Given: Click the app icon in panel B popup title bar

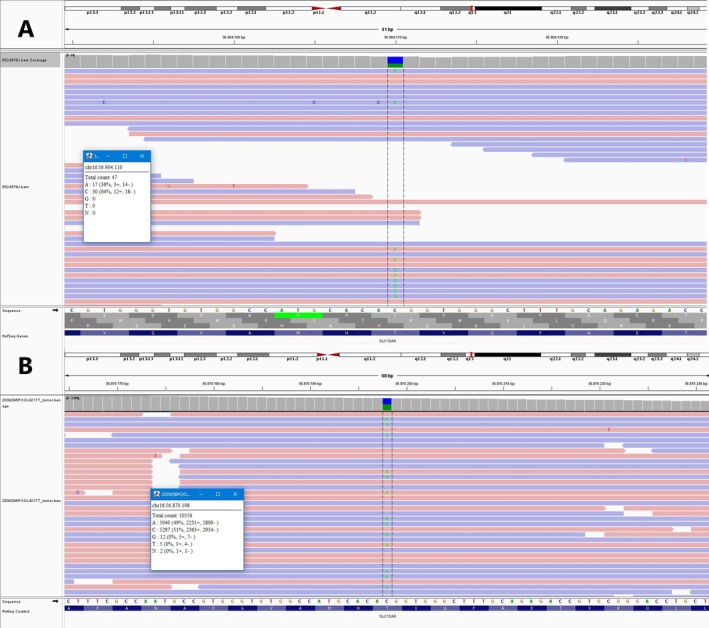Looking at the screenshot, I should pos(157,494).
